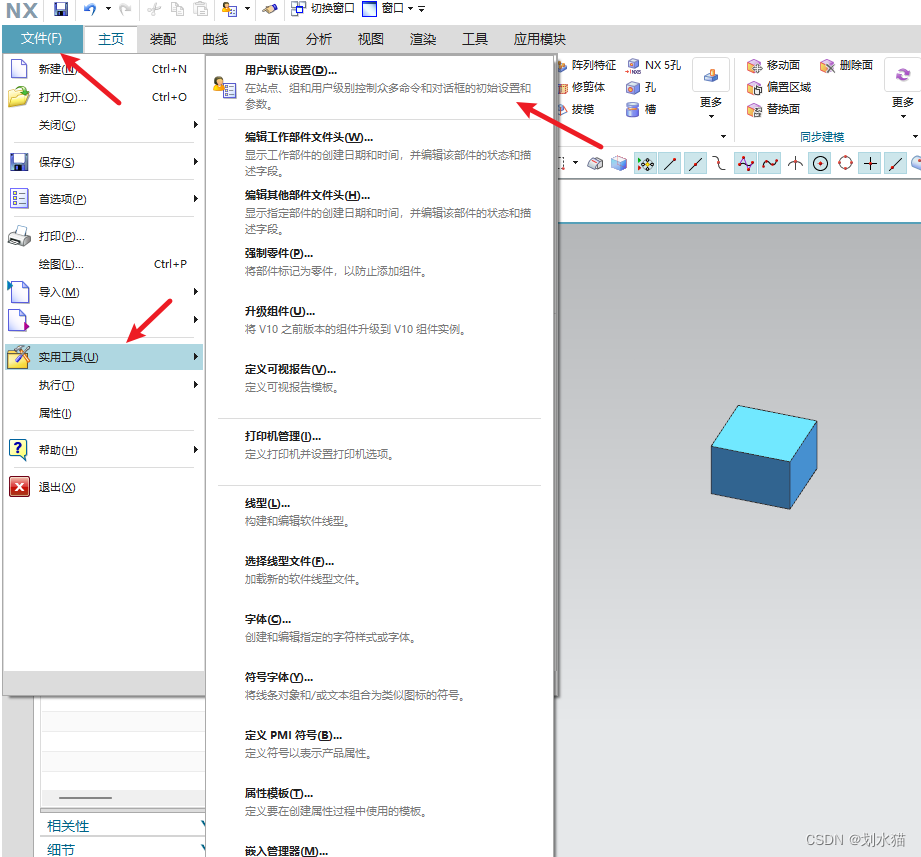
Task: Click the 细节 link at bottom left
Action: [58, 848]
